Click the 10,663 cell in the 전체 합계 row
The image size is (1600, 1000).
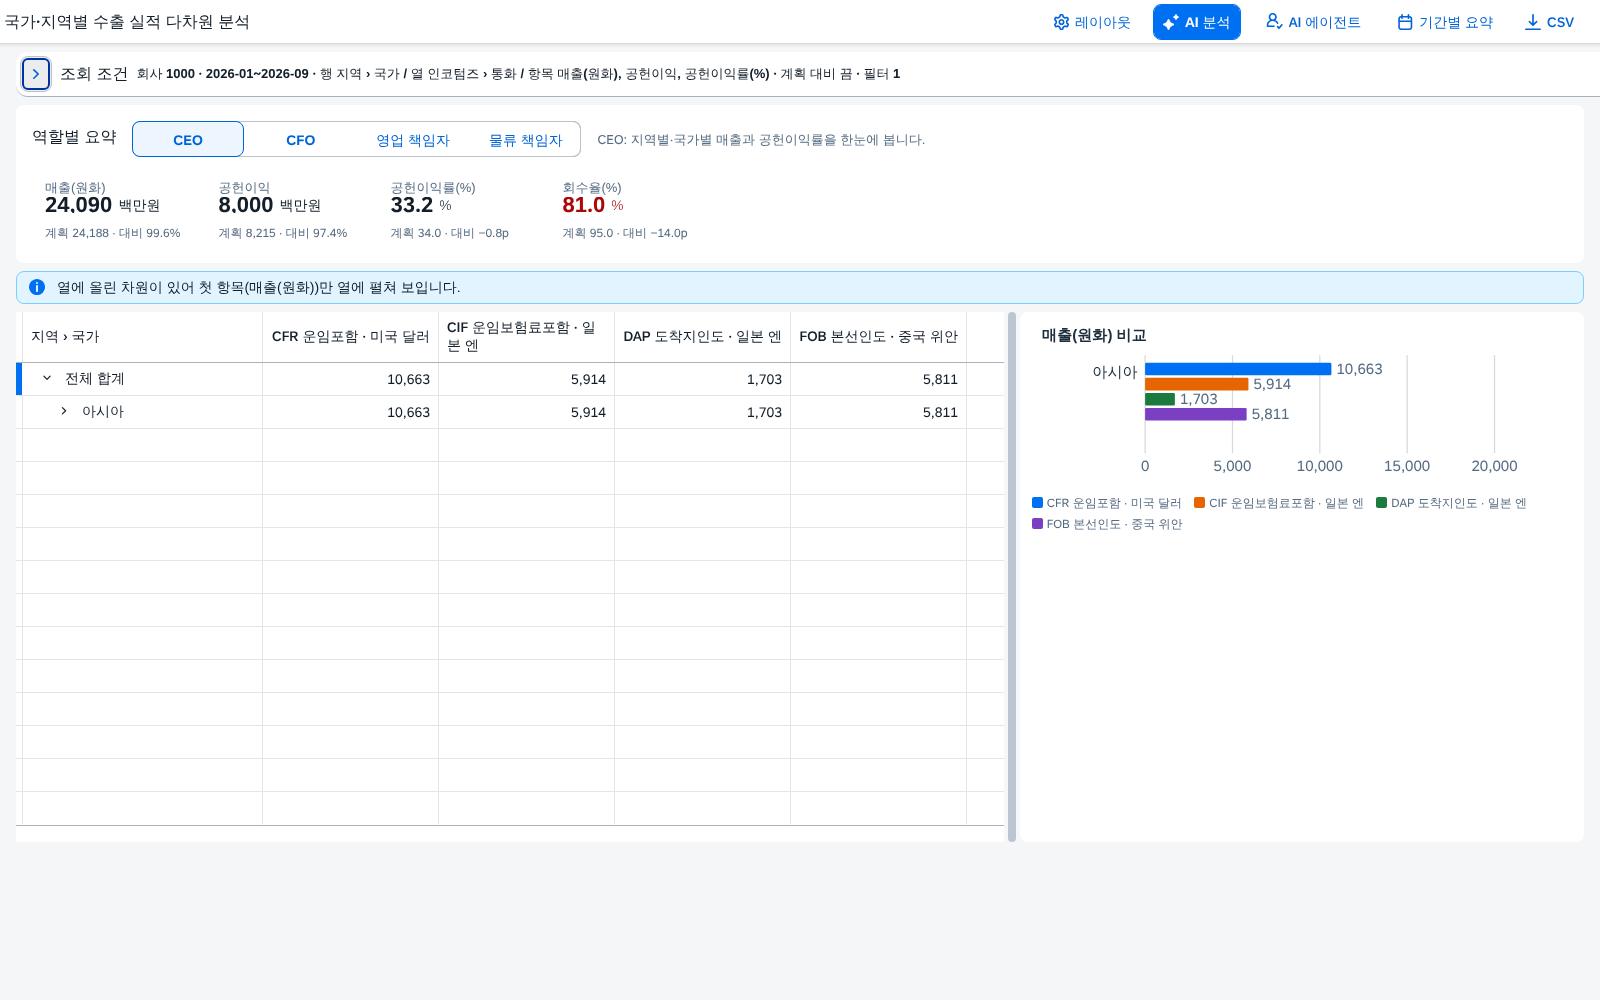350,379
